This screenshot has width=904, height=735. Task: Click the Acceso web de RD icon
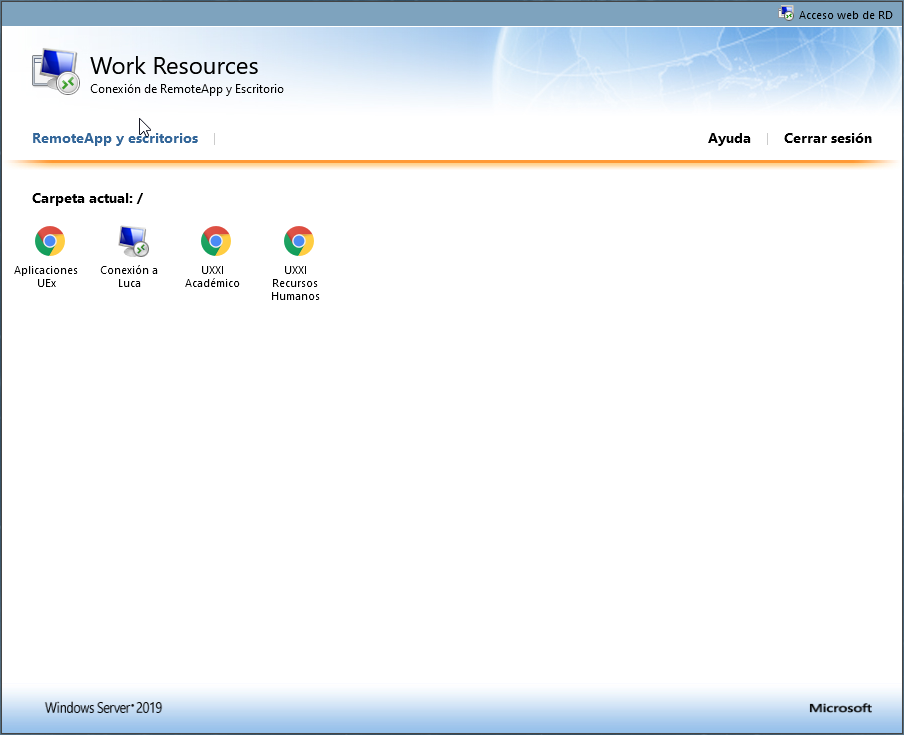pos(786,14)
